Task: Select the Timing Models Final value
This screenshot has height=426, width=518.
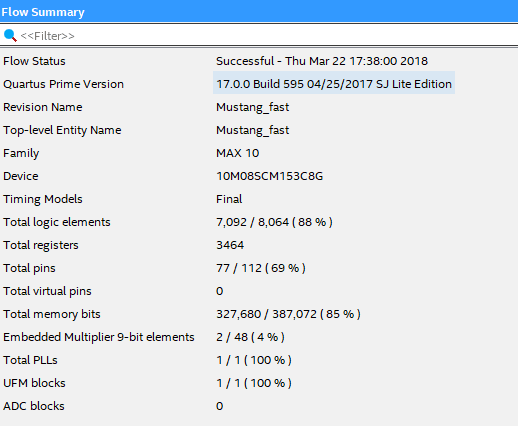Action: (x=229, y=199)
